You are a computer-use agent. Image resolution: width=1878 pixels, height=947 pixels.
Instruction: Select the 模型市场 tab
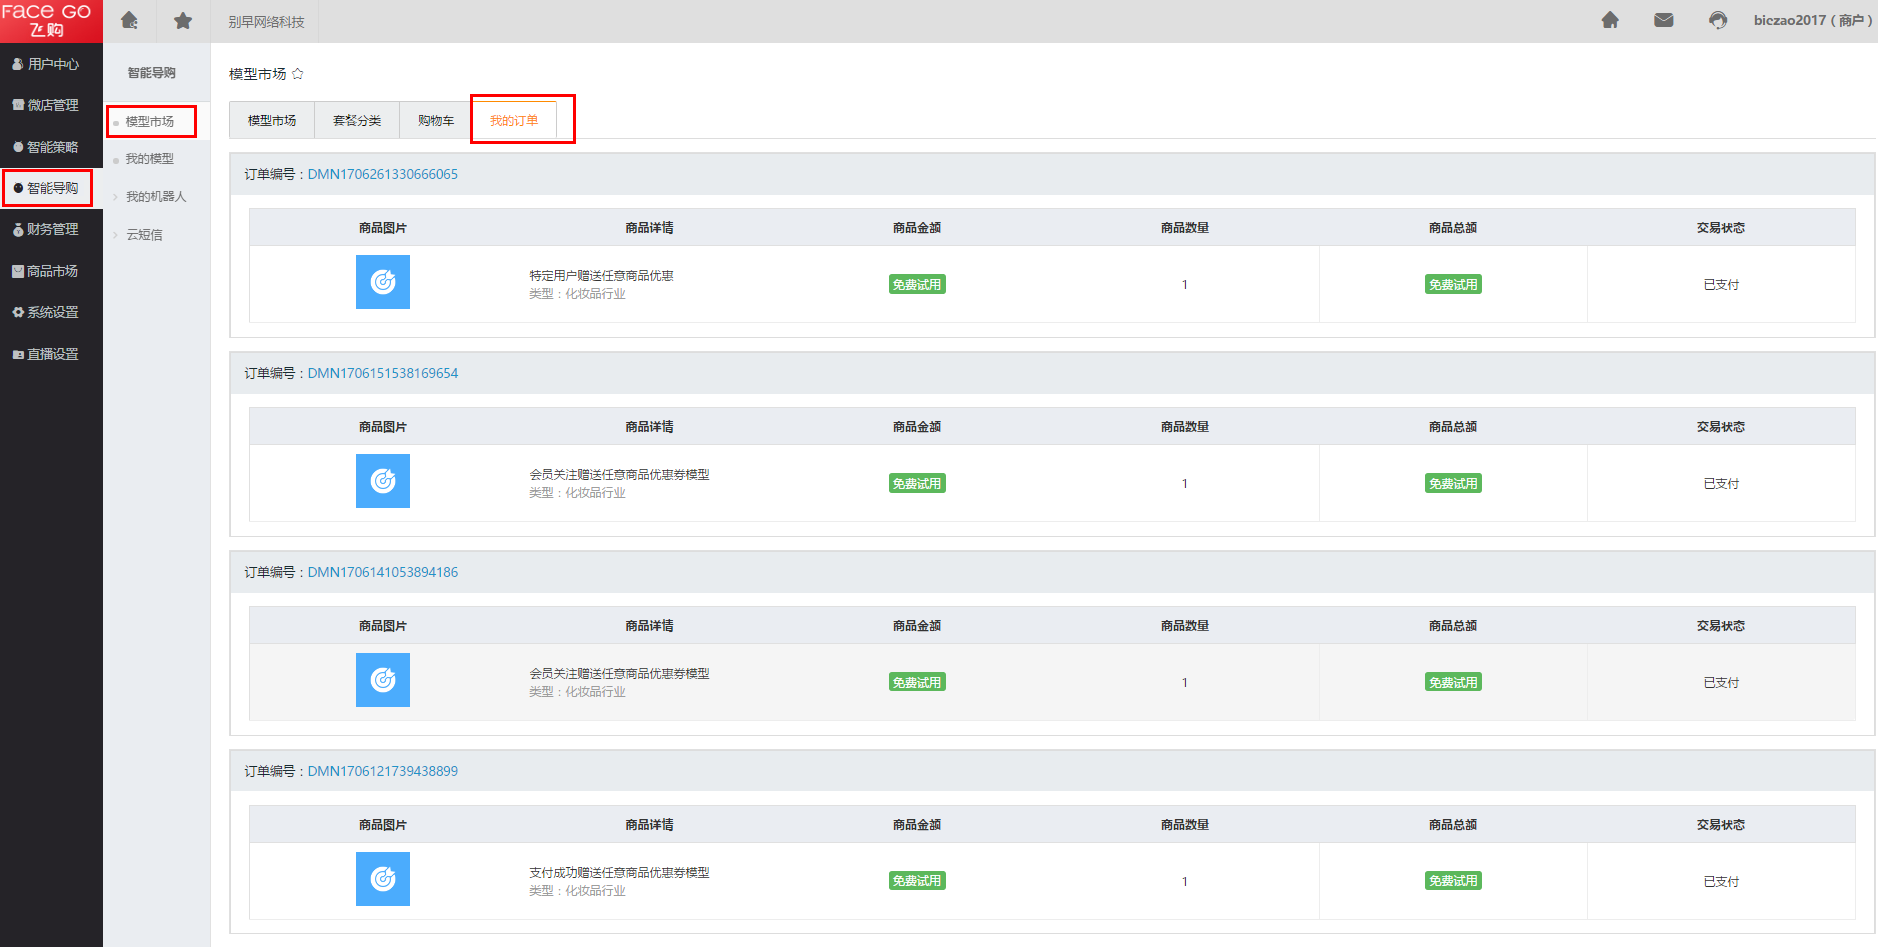pos(272,121)
